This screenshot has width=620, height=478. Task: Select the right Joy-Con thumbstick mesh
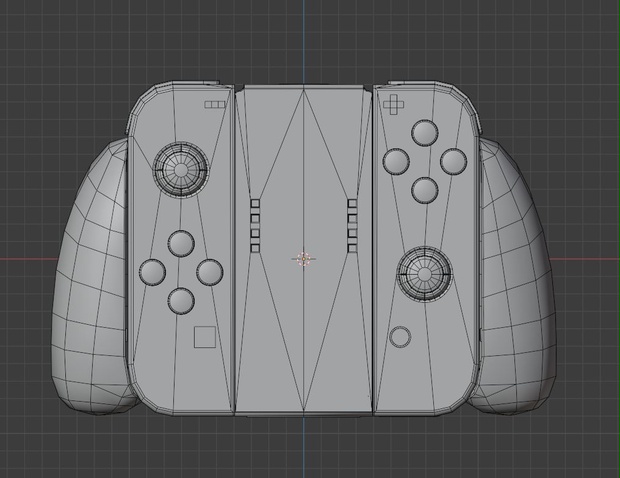pyautogui.click(x=424, y=274)
